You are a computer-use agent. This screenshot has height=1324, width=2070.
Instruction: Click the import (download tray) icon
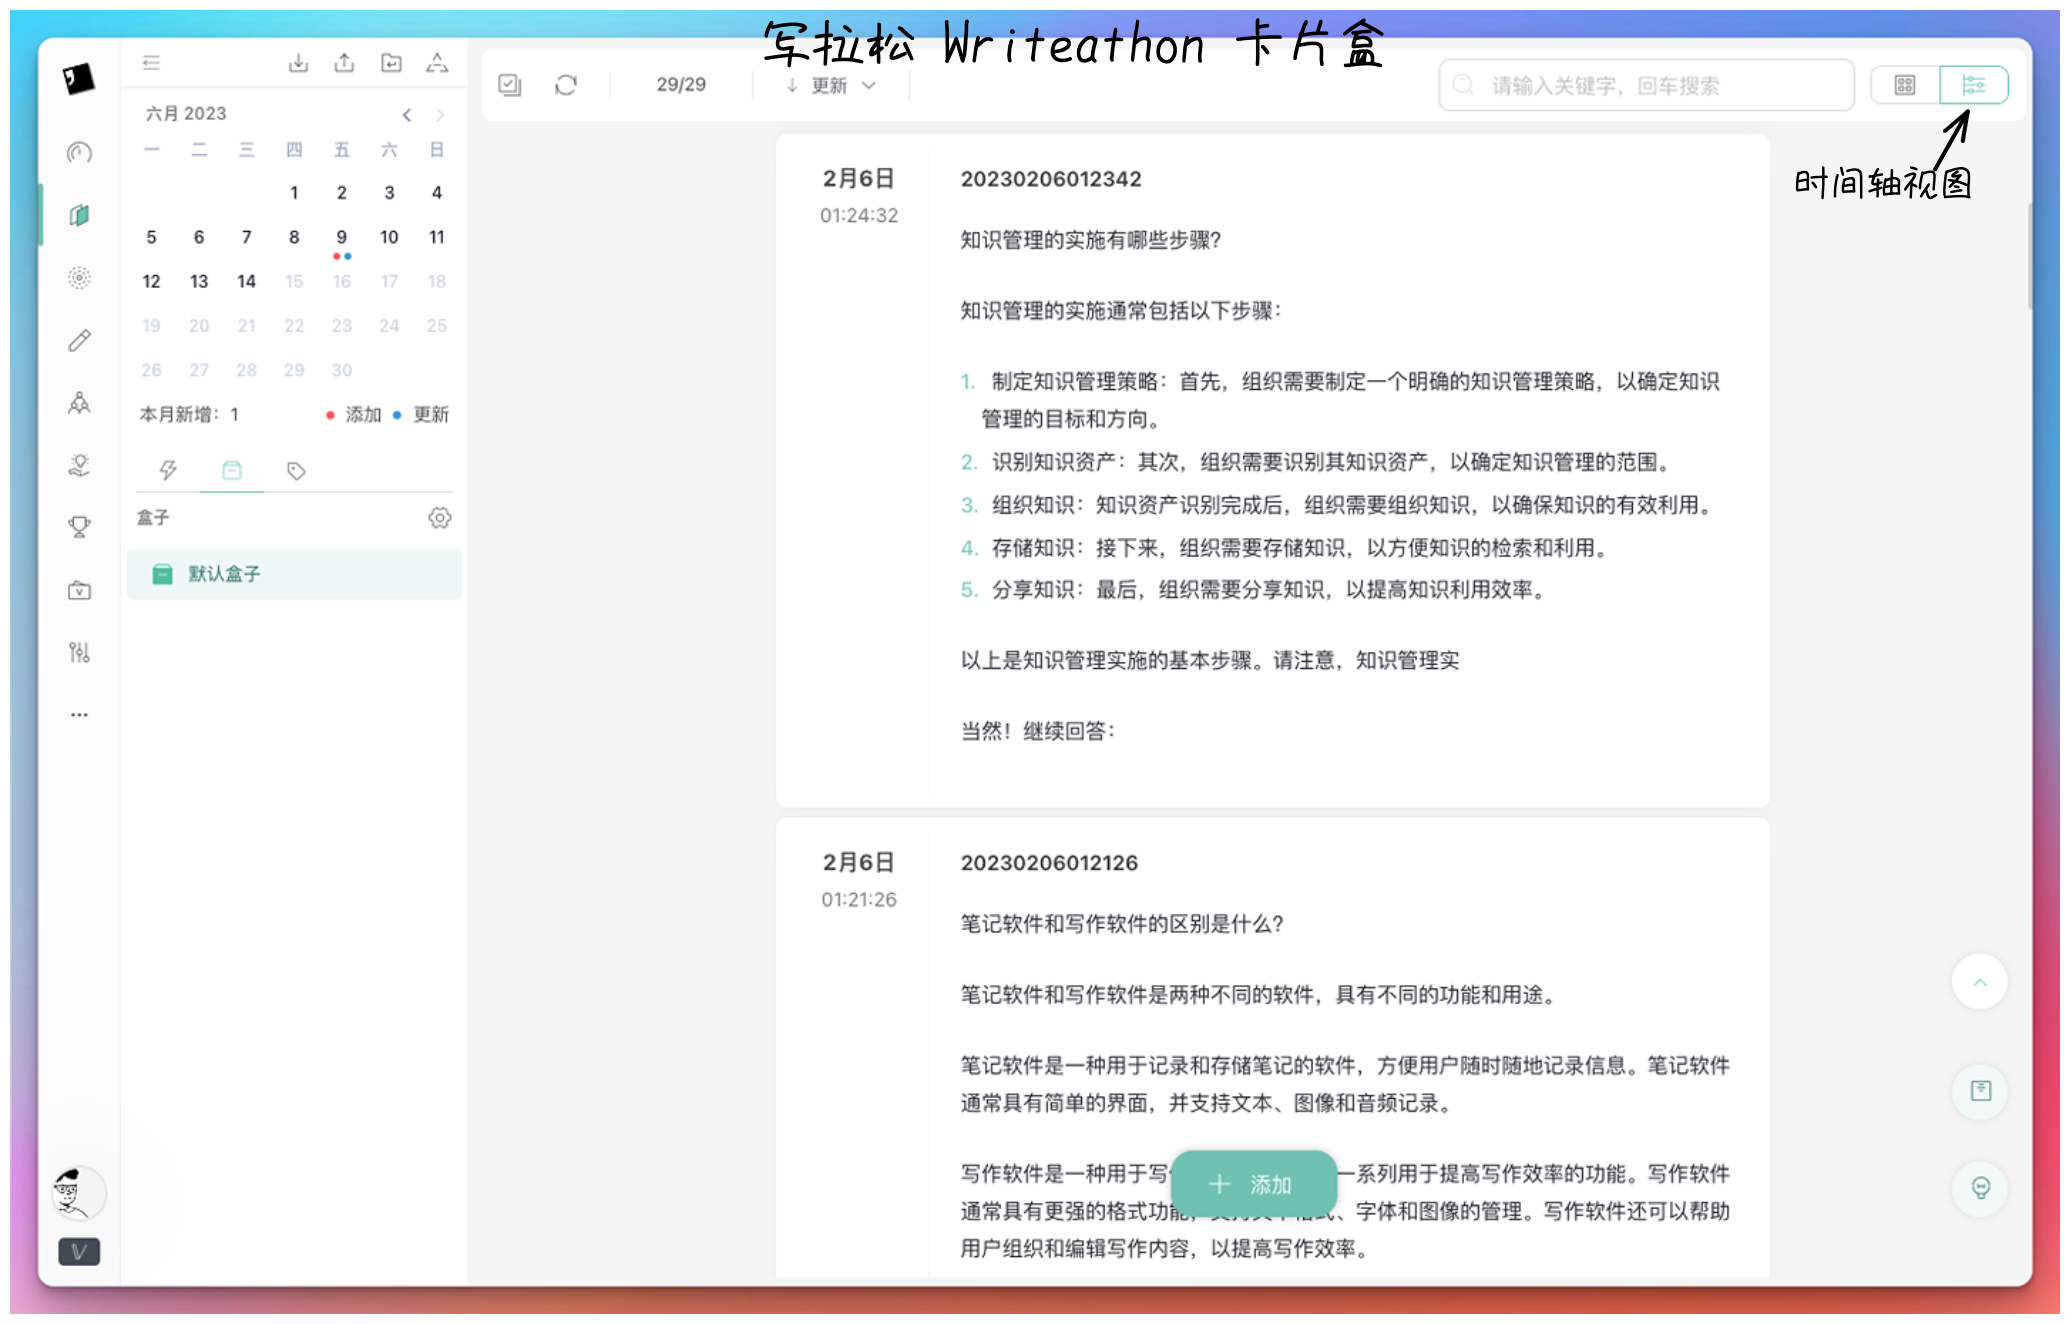[x=298, y=63]
